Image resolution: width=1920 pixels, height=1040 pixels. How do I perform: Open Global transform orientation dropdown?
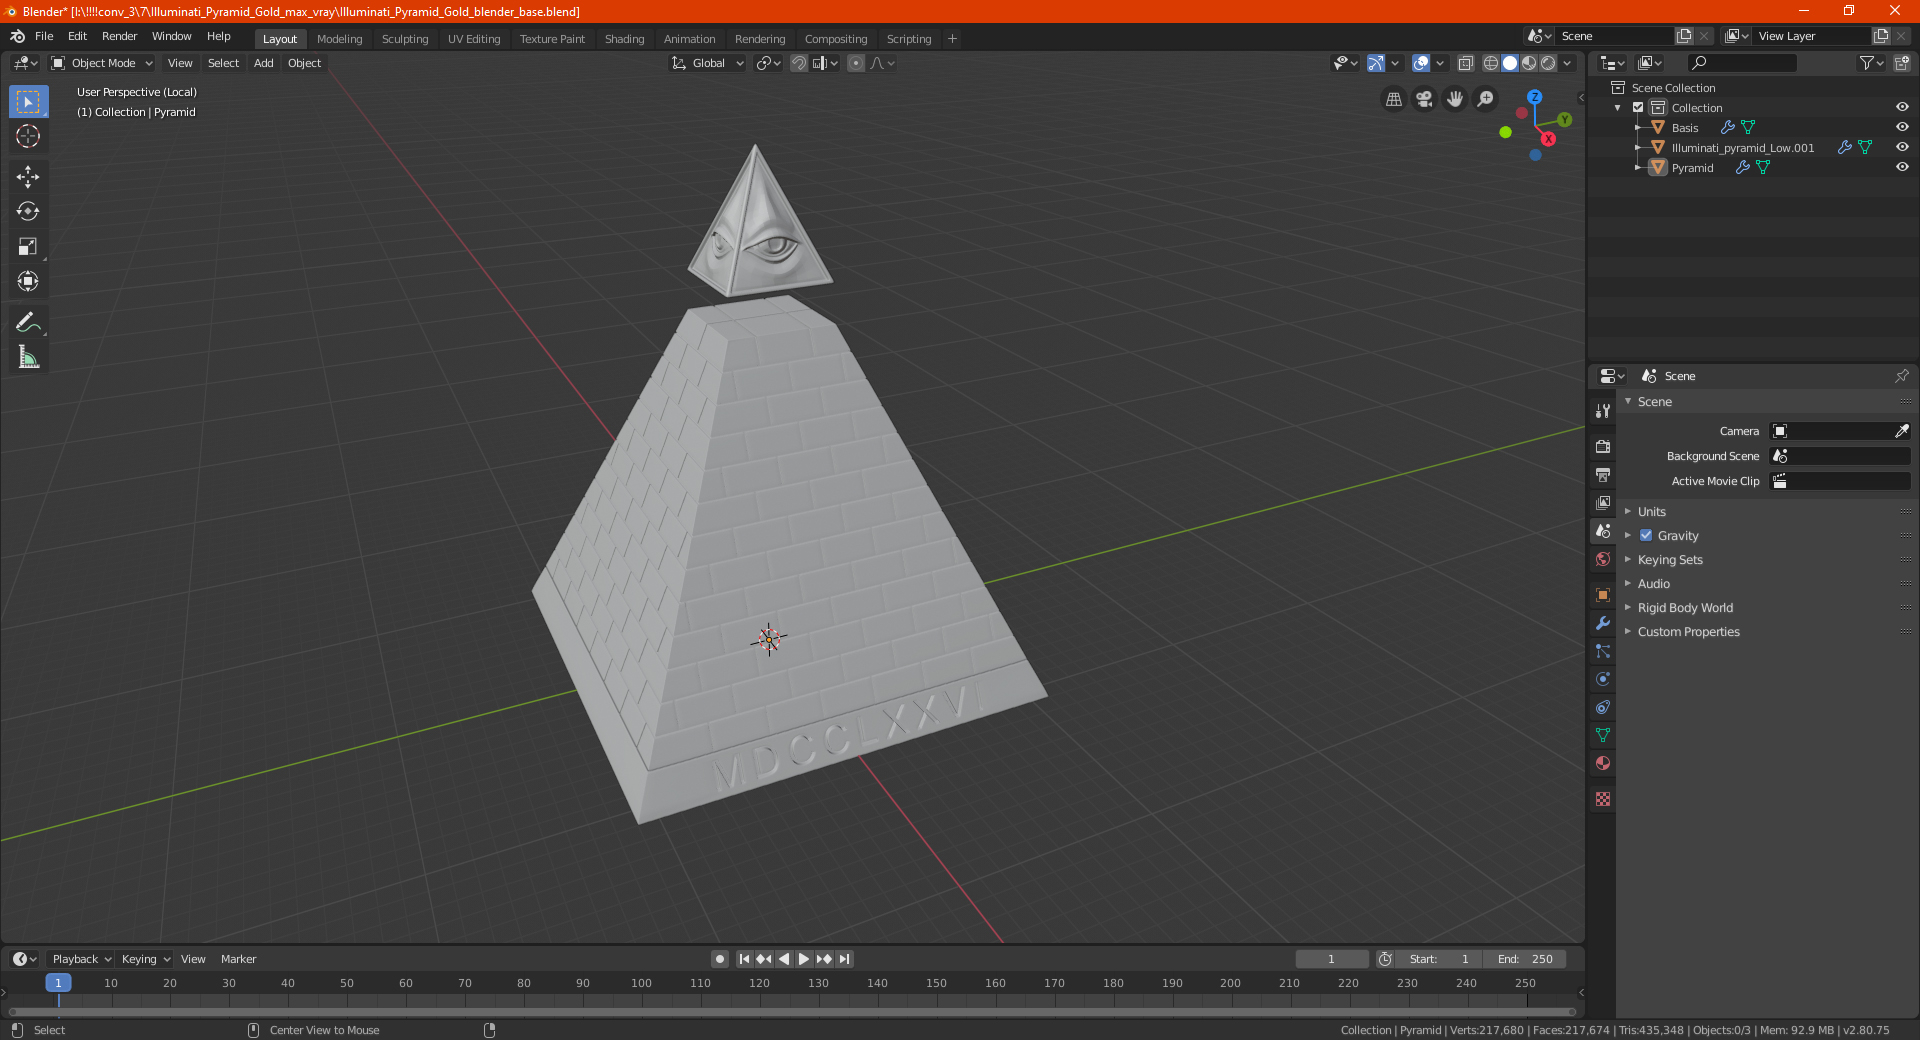(708, 63)
